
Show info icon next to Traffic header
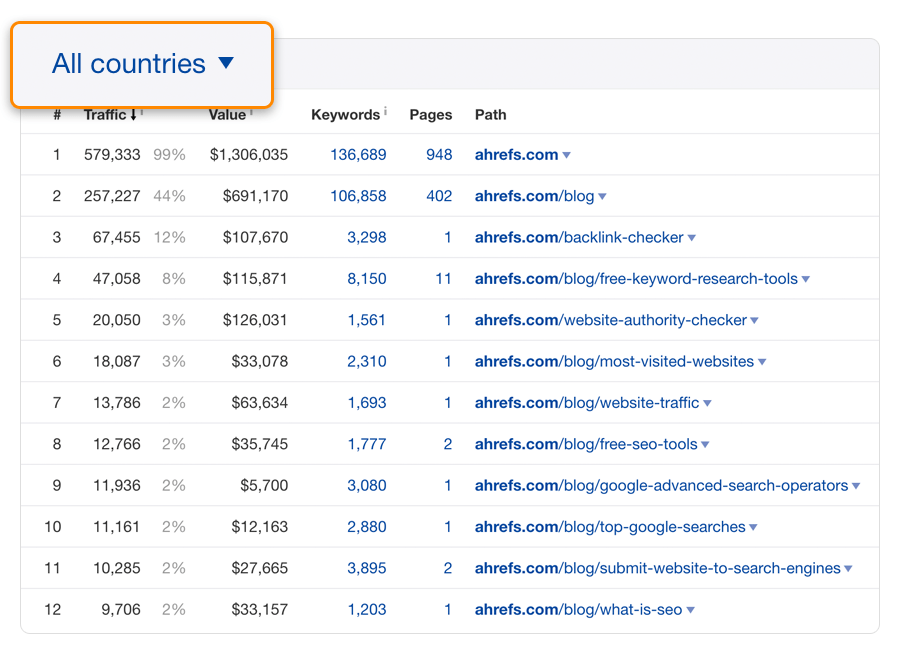tap(142, 113)
